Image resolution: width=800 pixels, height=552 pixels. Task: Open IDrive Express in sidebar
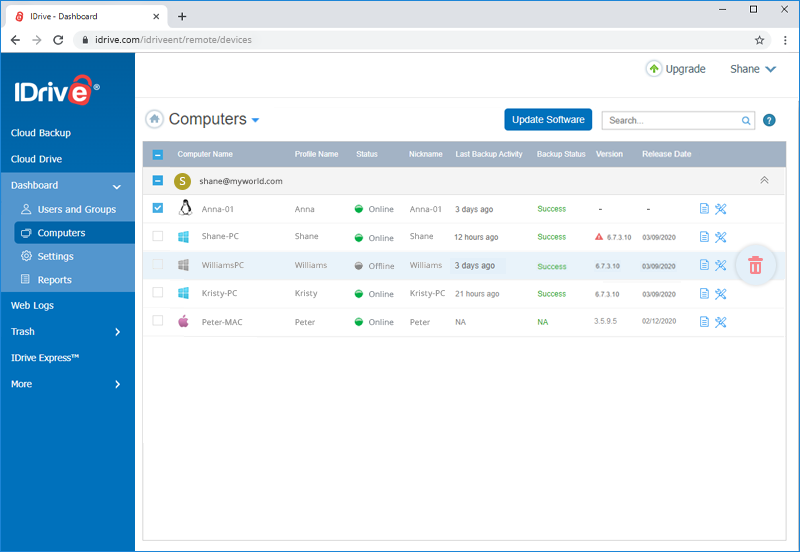(x=45, y=358)
